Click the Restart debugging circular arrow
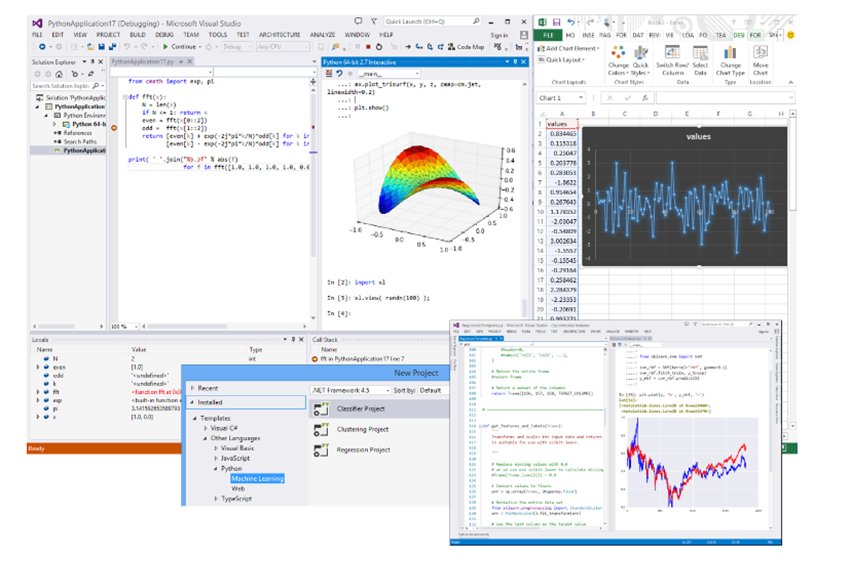Screen dimensions: 851x561 379,47
